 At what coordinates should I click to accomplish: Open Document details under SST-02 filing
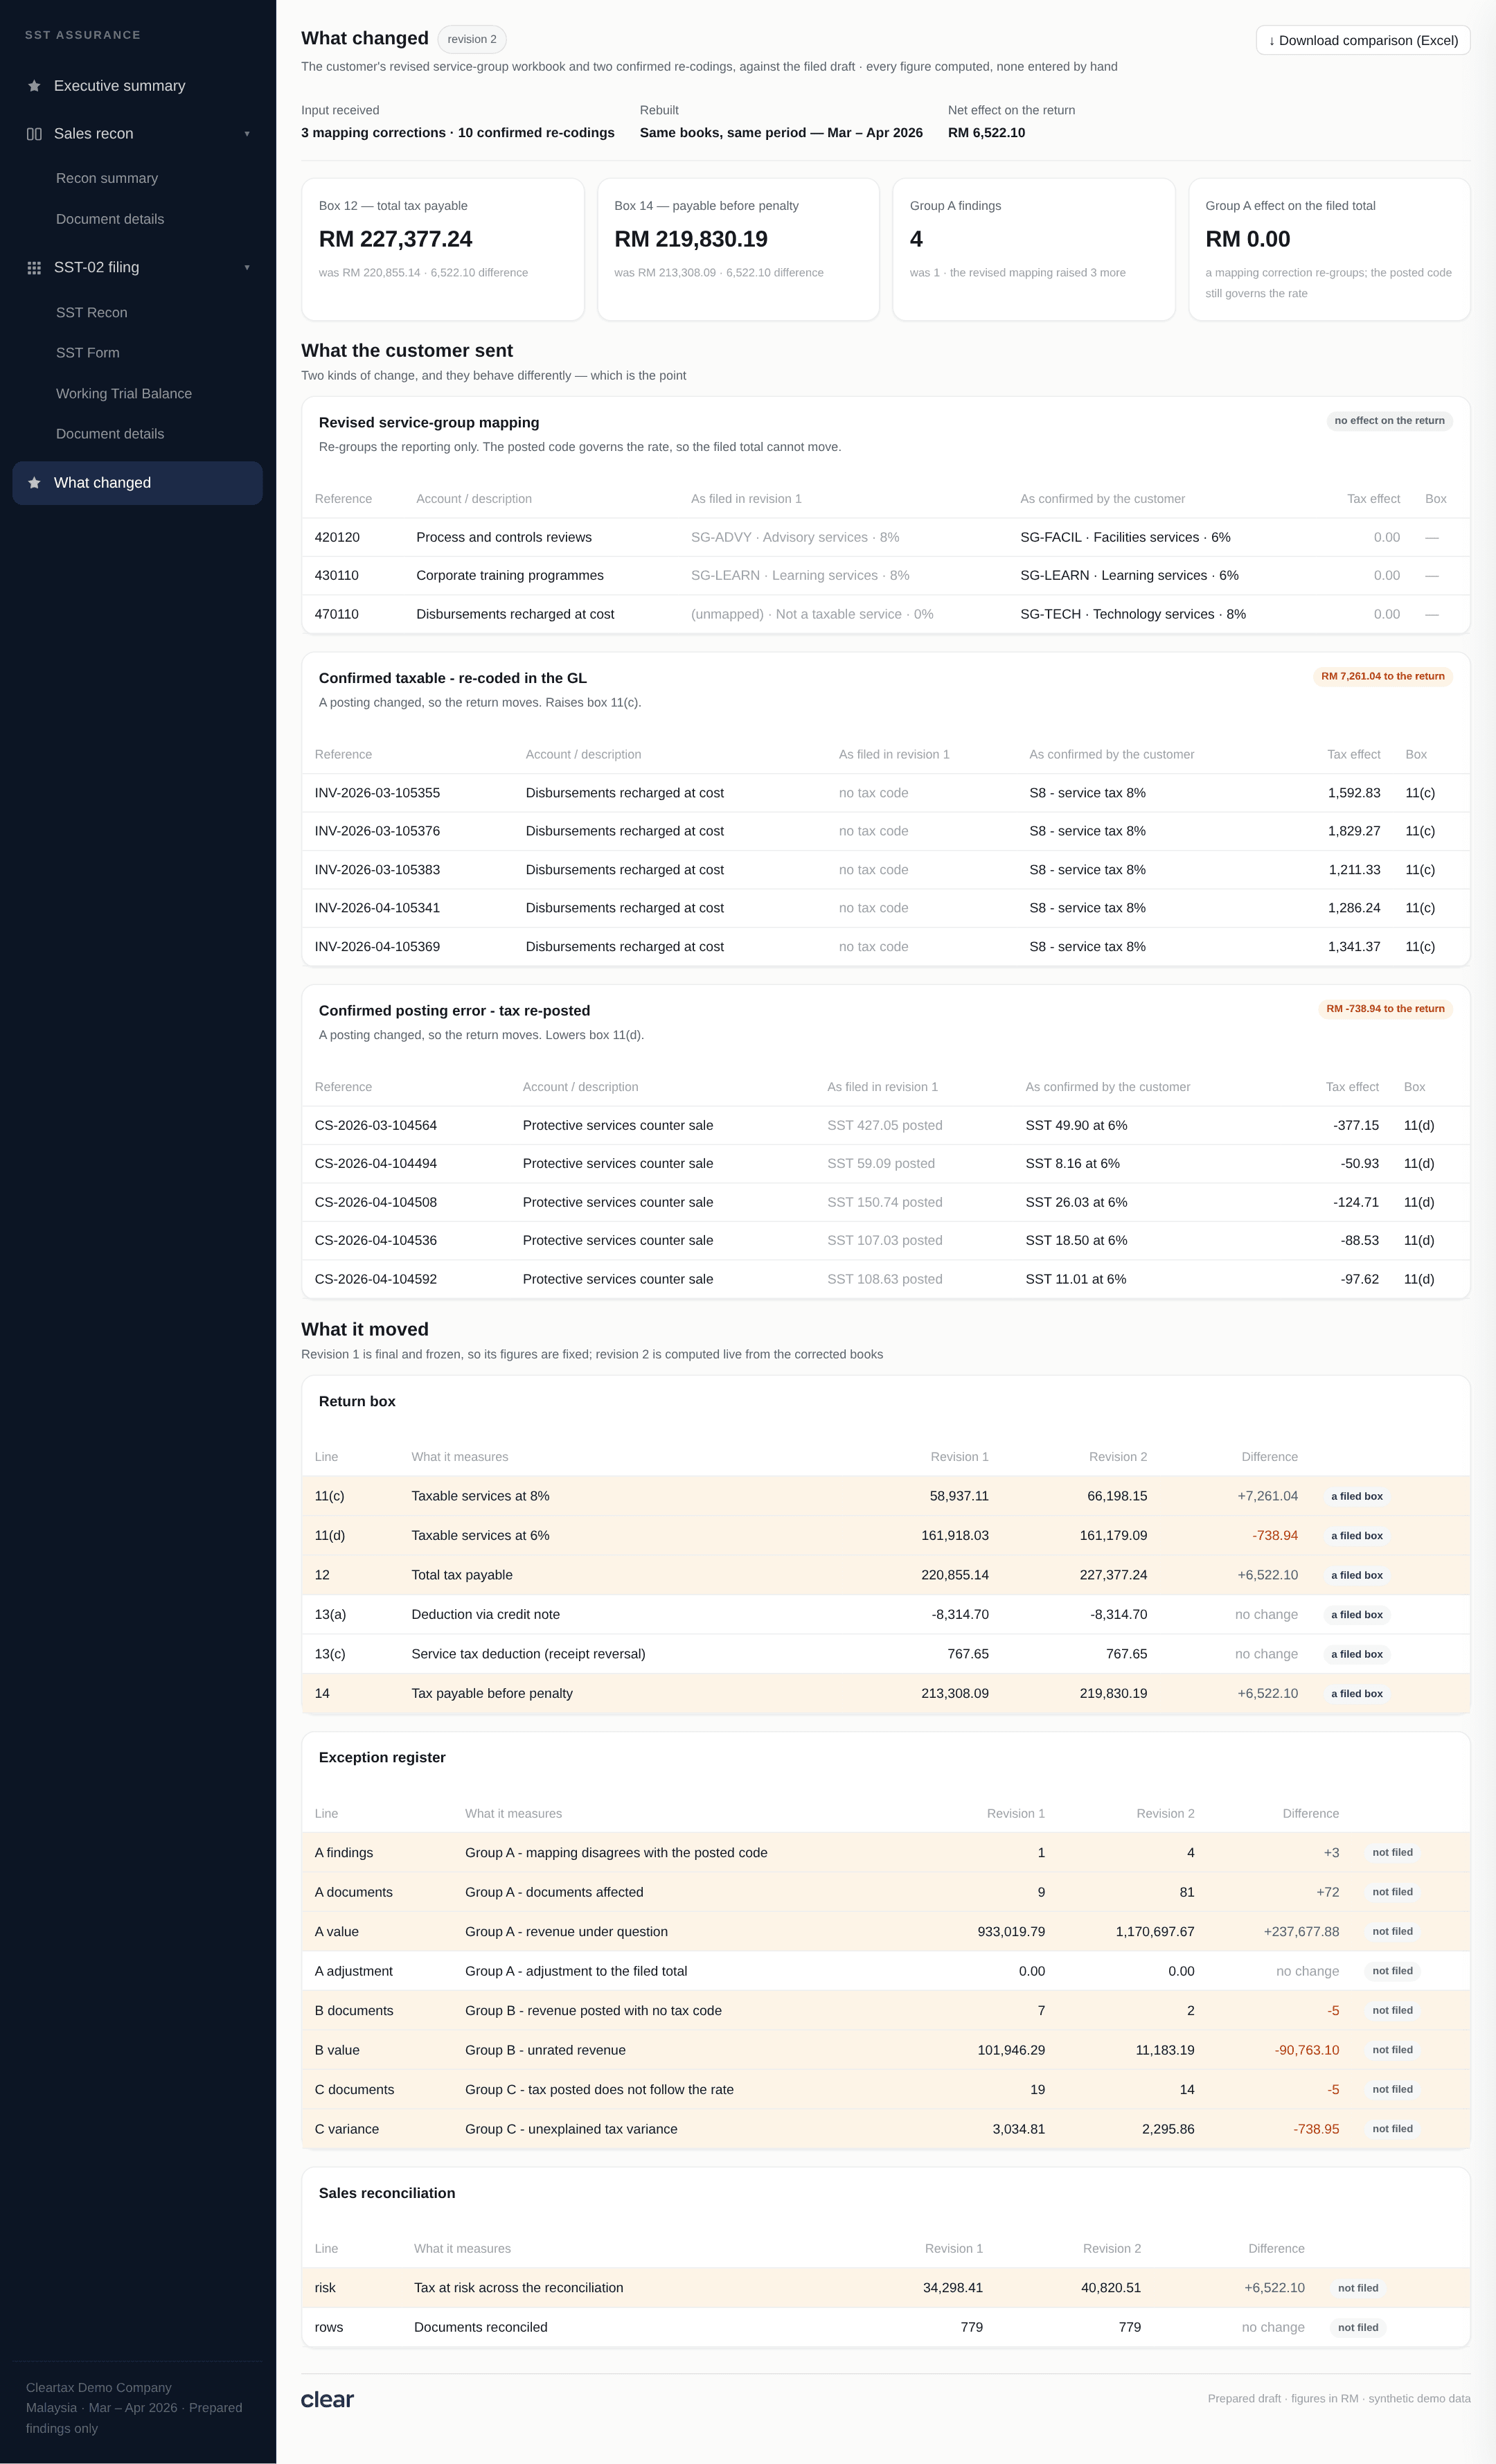(110, 434)
